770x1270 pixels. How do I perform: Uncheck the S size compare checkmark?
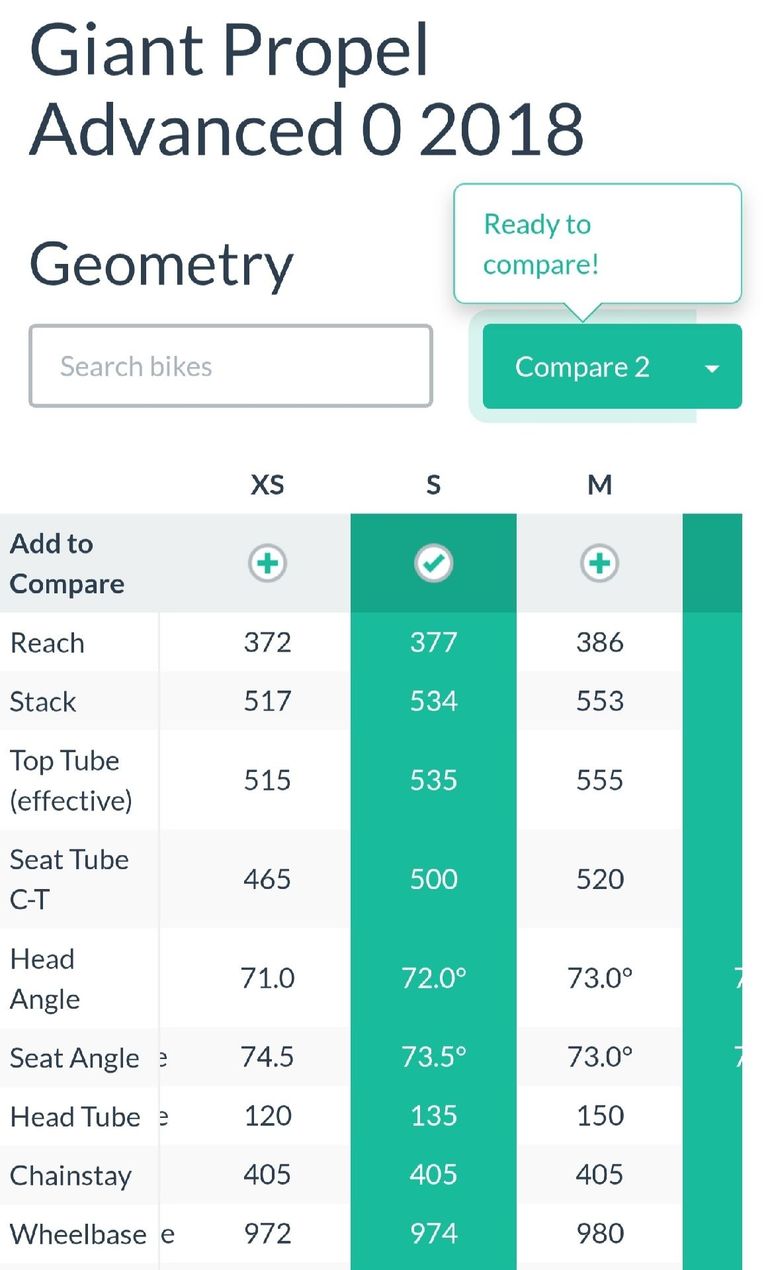[x=433, y=563]
